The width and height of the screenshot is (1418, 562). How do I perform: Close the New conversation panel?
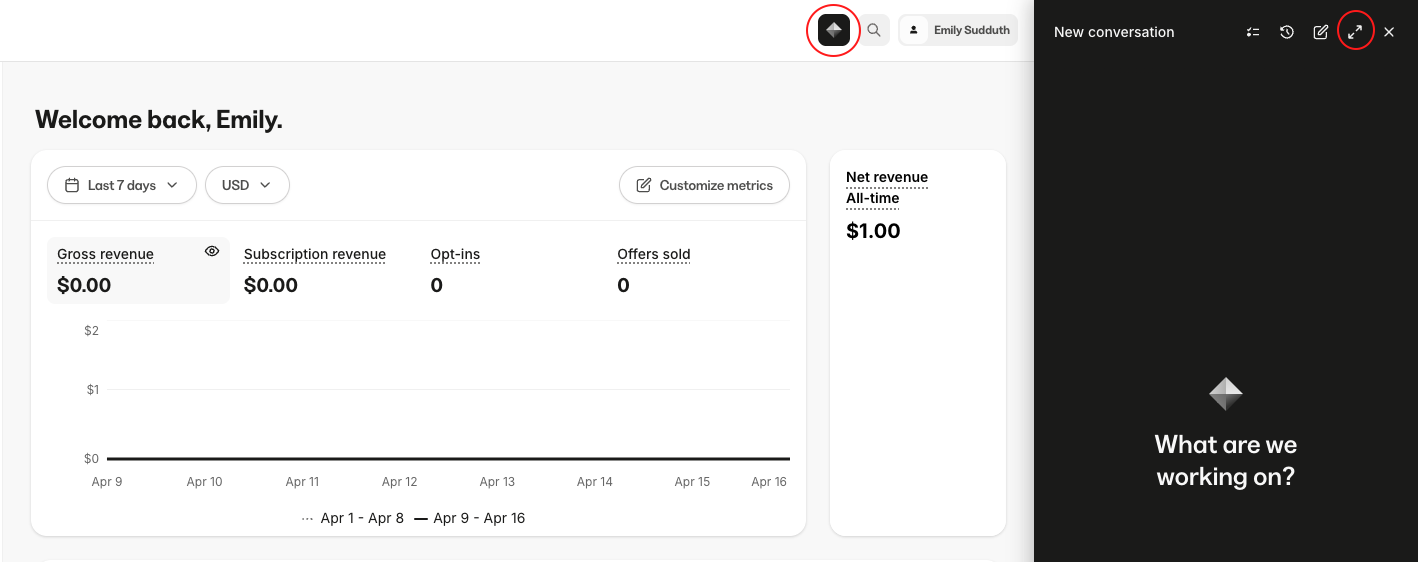tap(1389, 32)
